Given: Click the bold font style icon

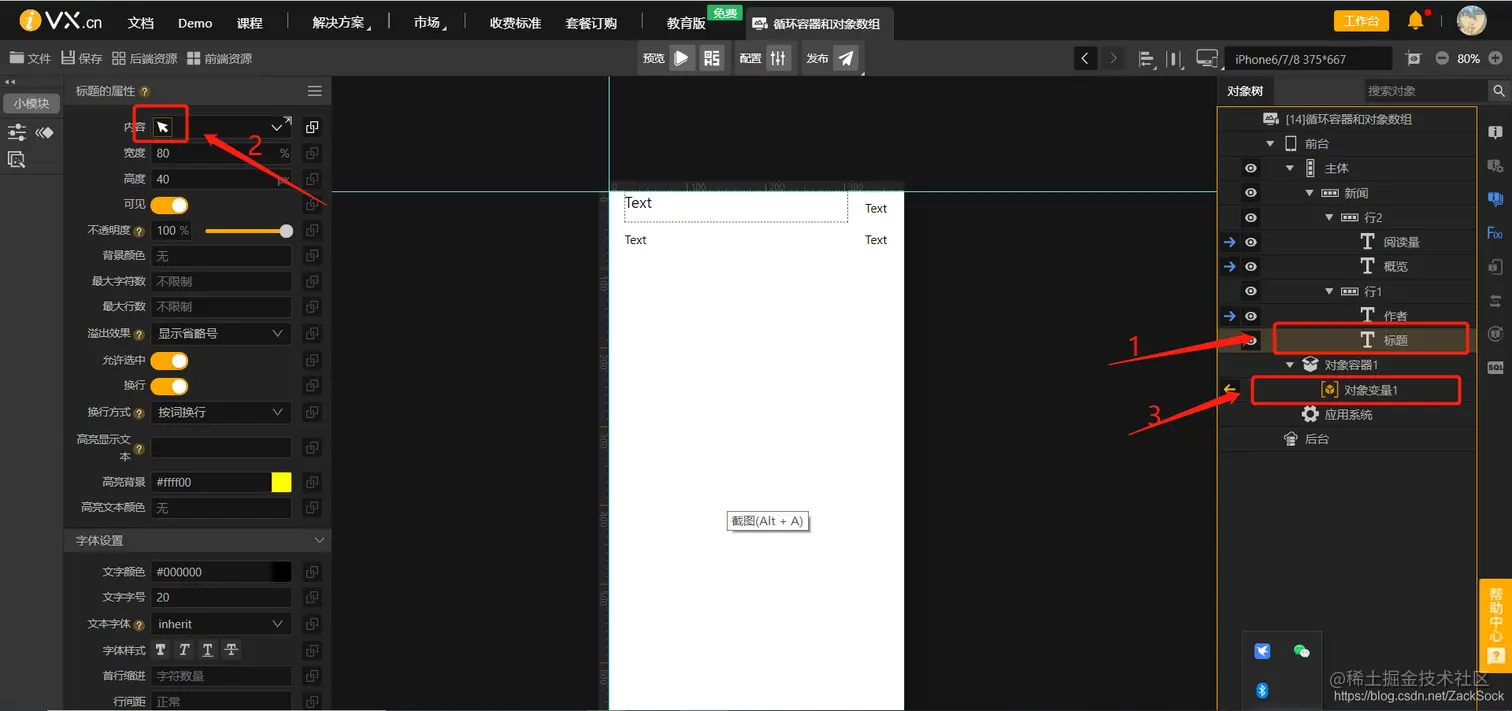Looking at the screenshot, I should tap(161, 650).
